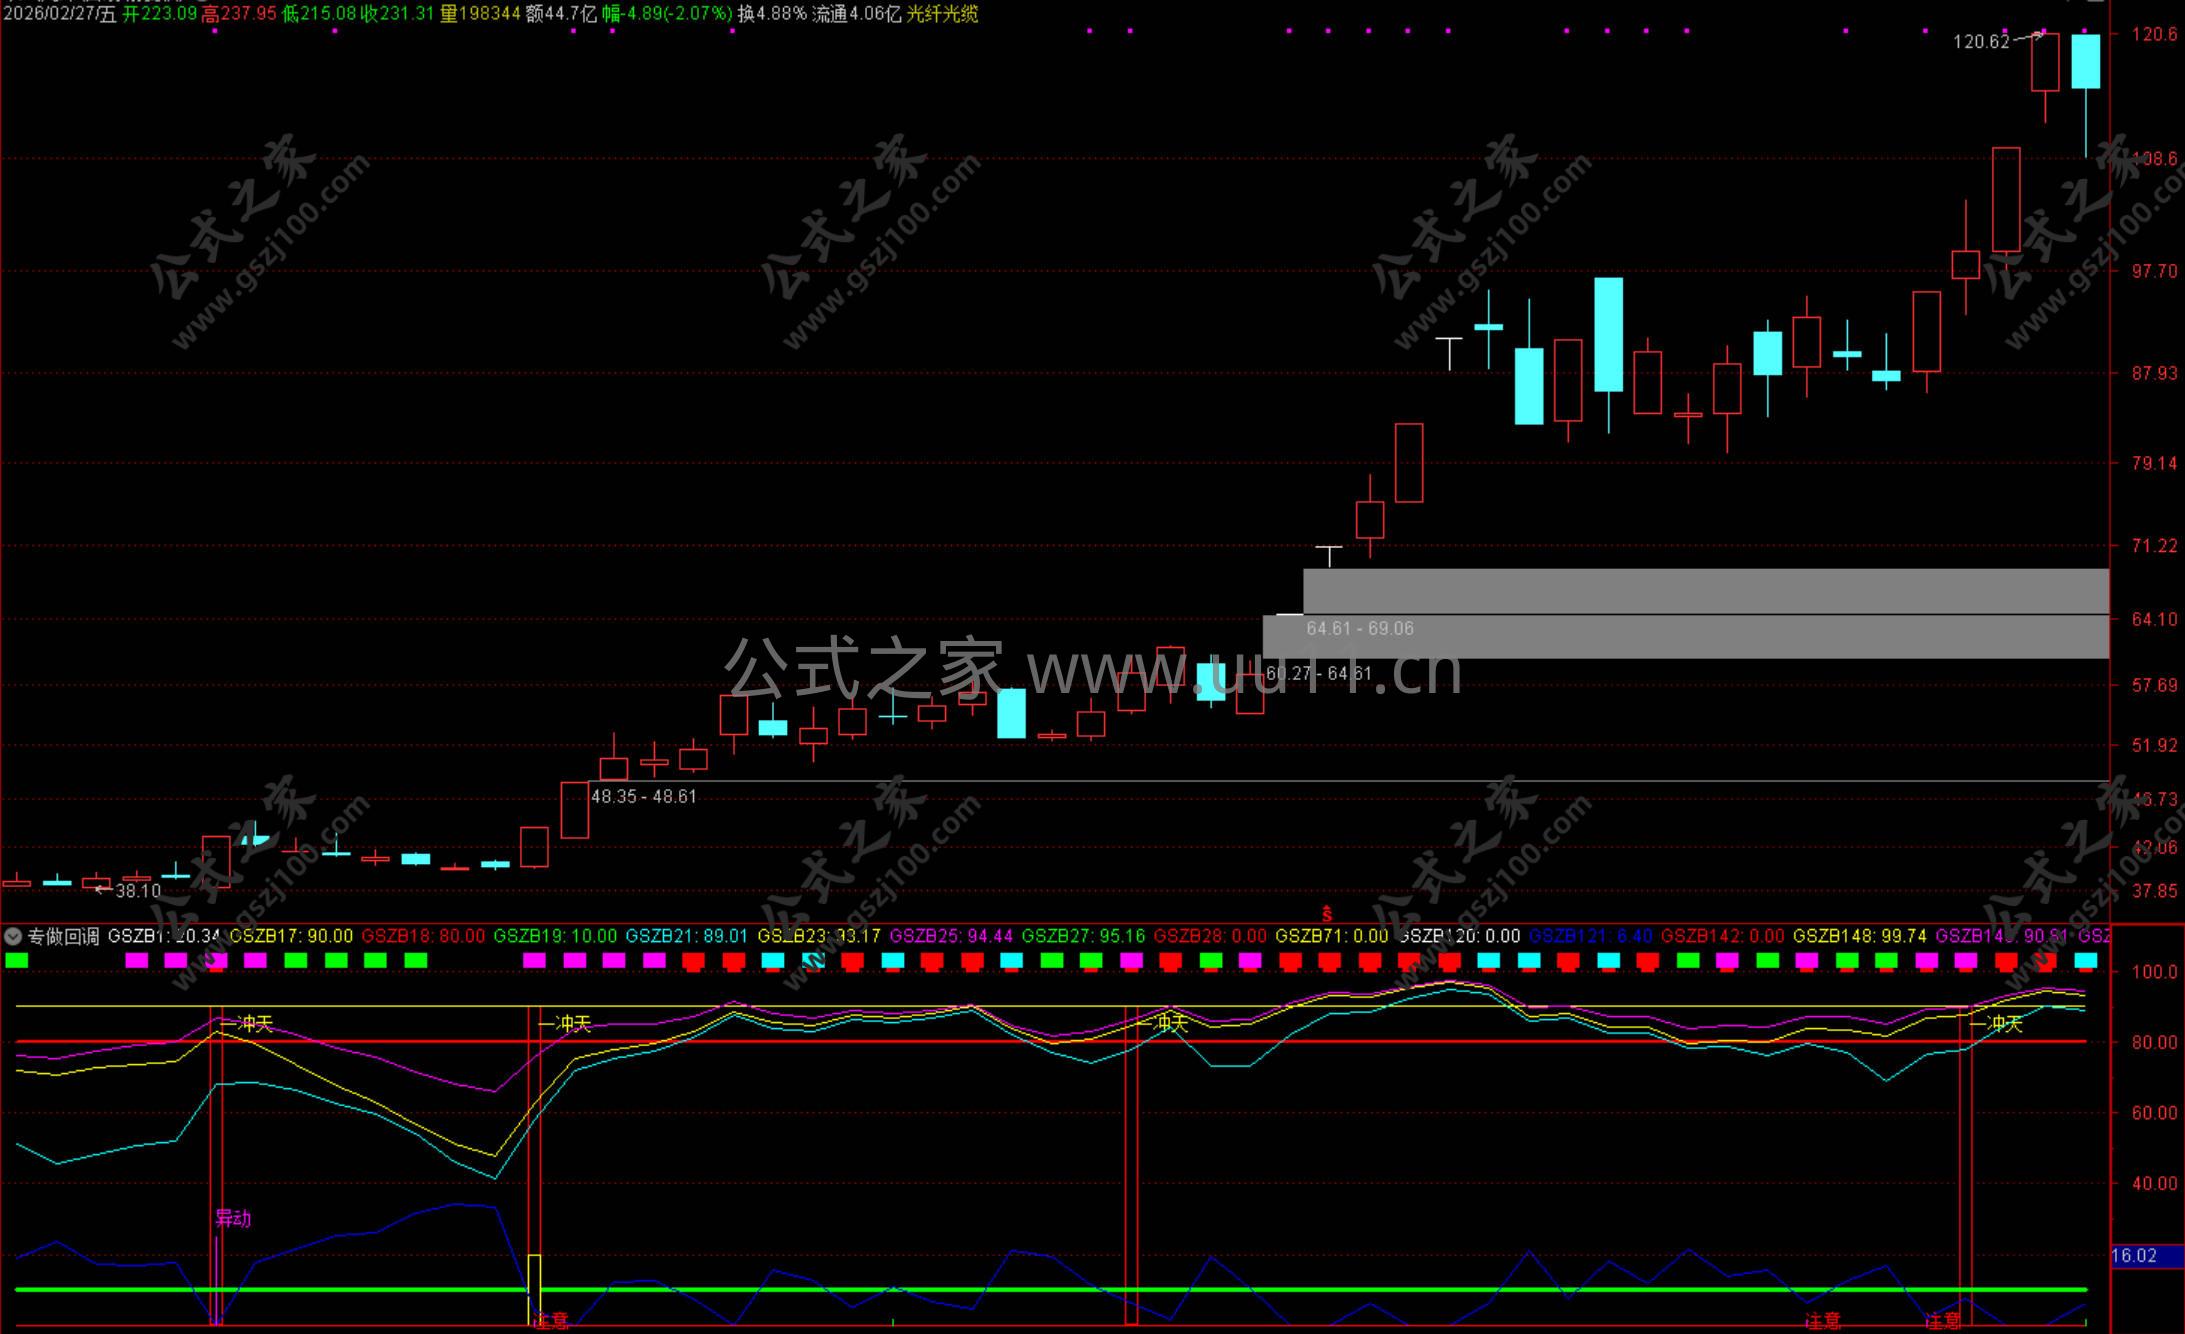
Task: Click the 120.62 peak price label
Action: pos(1981,41)
